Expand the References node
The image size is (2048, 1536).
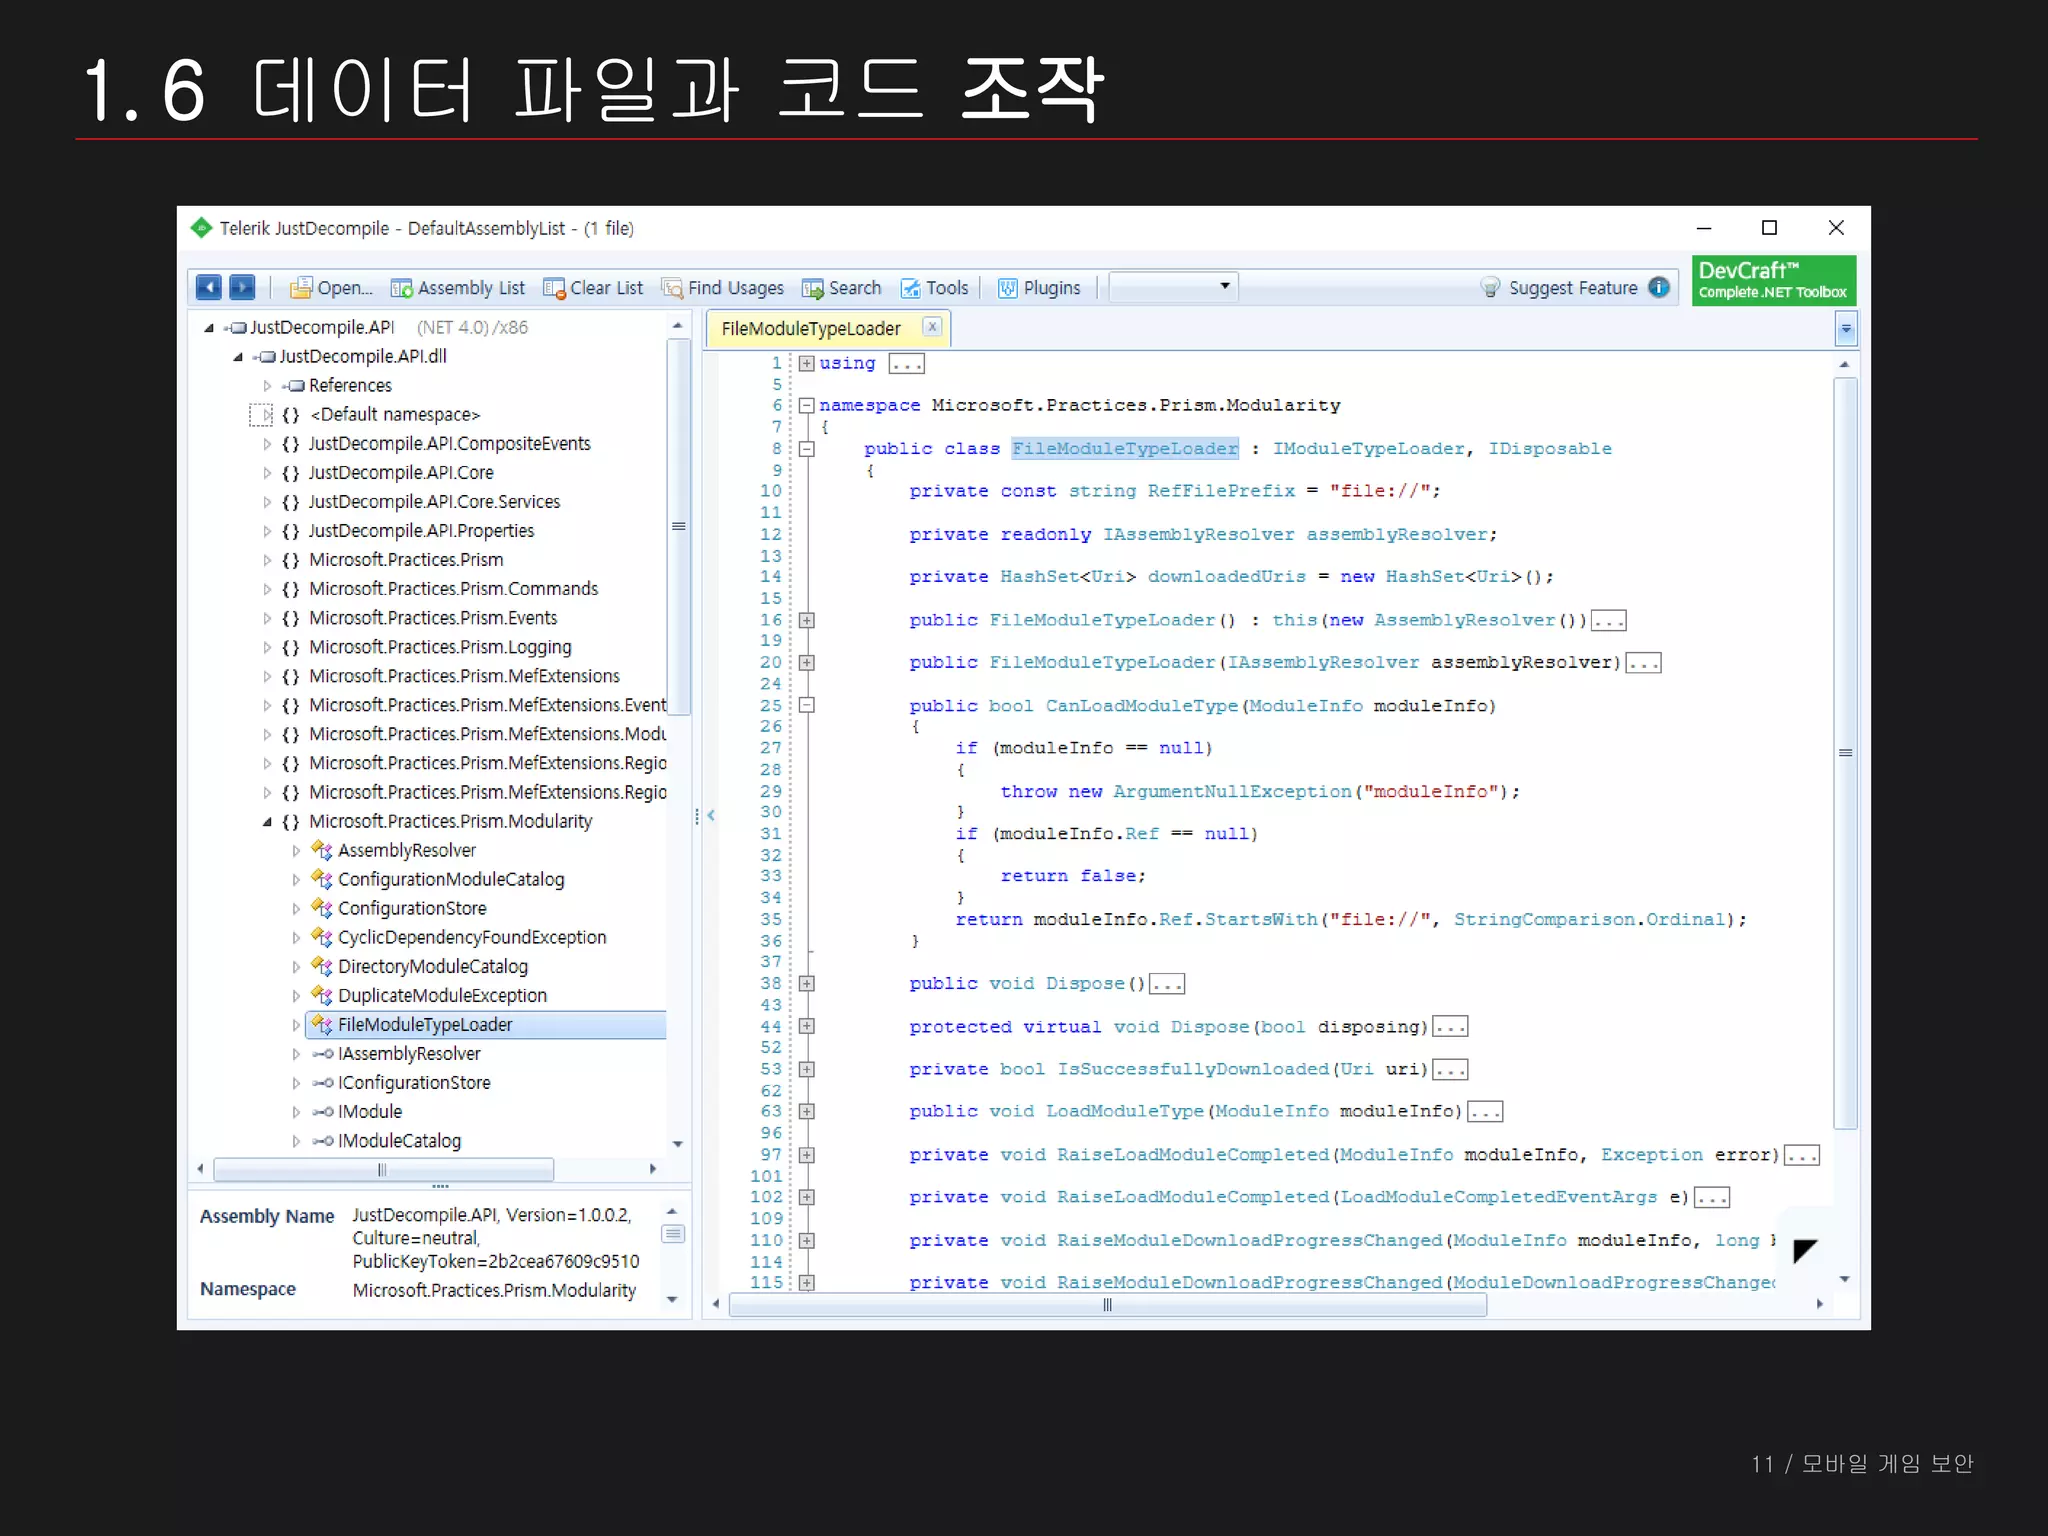point(267,386)
